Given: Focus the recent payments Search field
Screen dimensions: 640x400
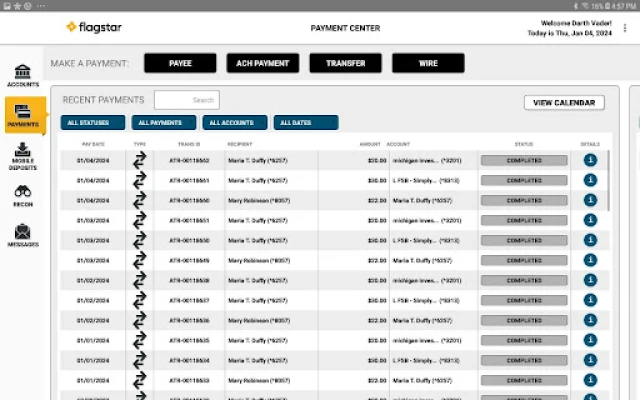Looking at the screenshot, I should point(187,100).
